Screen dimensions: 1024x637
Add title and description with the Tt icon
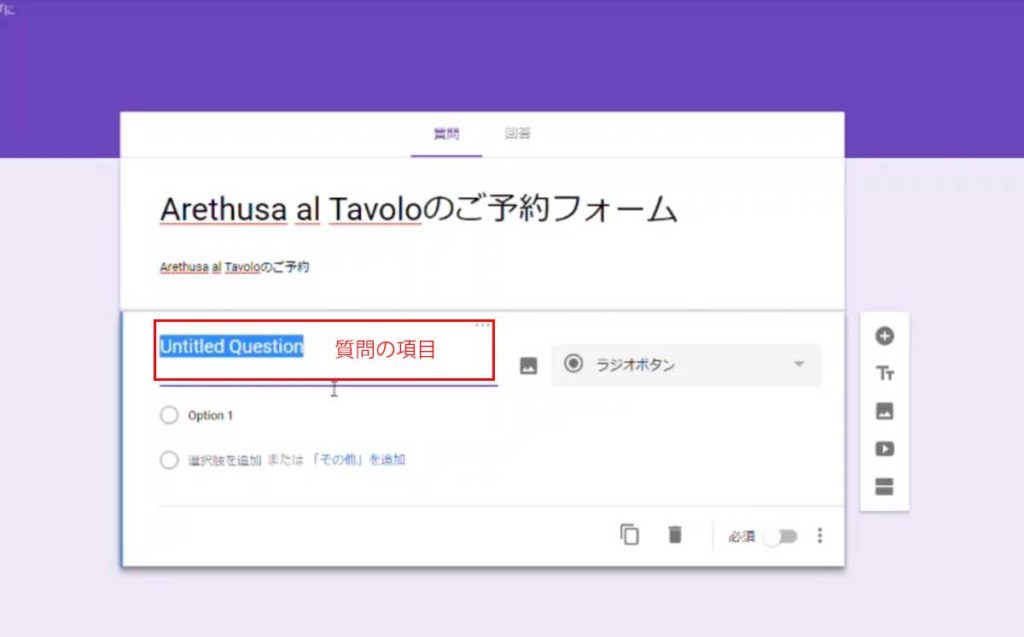coord(884,374)
